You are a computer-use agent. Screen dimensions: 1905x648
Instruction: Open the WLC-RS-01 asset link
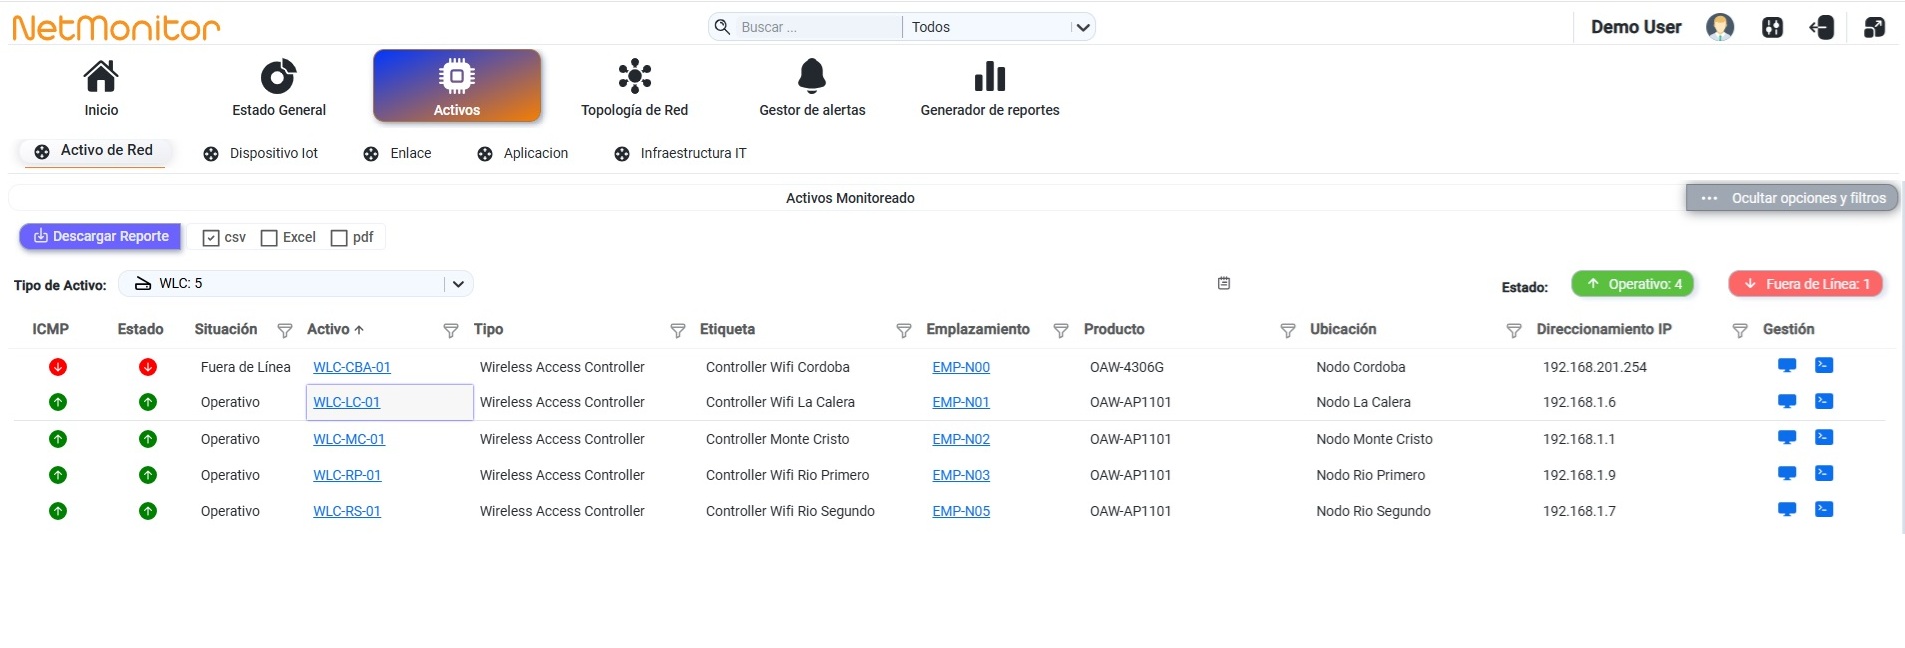pyautogui.click(x=347, y=511)
